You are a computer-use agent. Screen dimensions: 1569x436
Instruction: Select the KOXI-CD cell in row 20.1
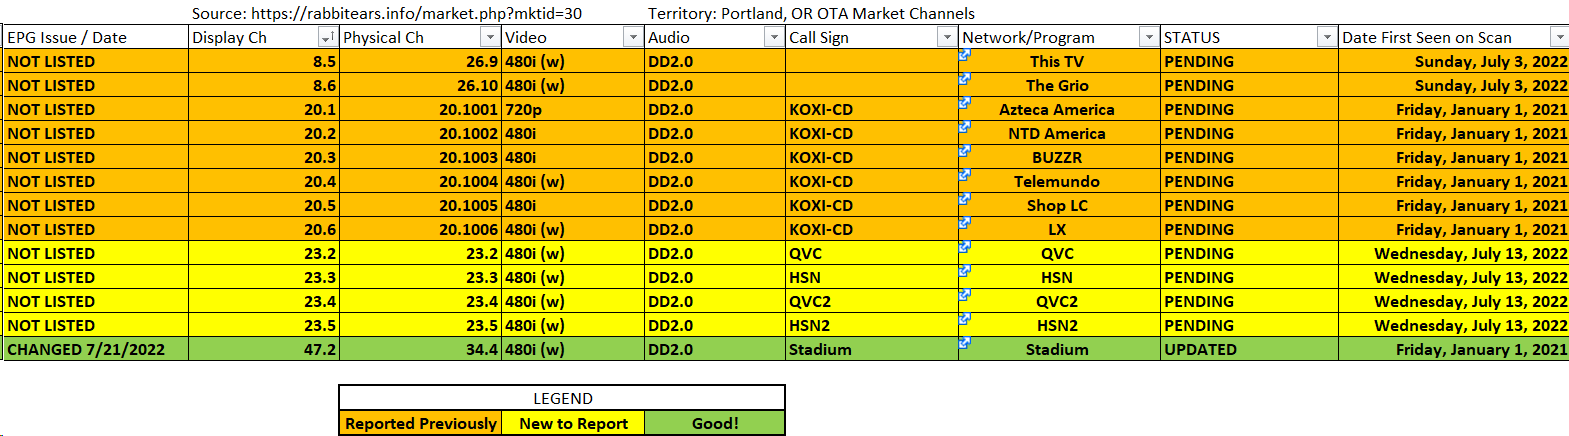click(872, 109)
